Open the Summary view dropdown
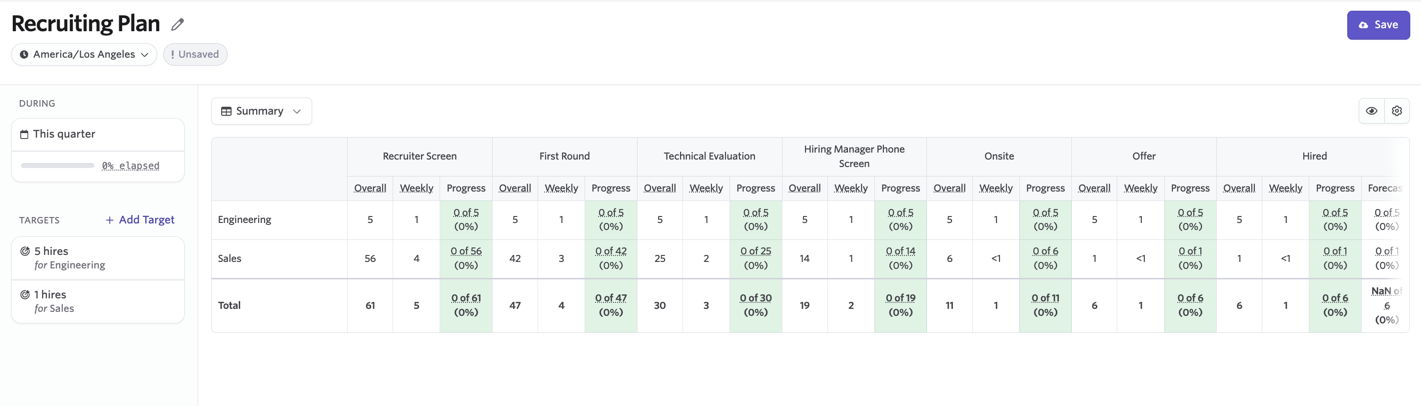Viewport: 1421px width, 406px height. pos(261,111)
